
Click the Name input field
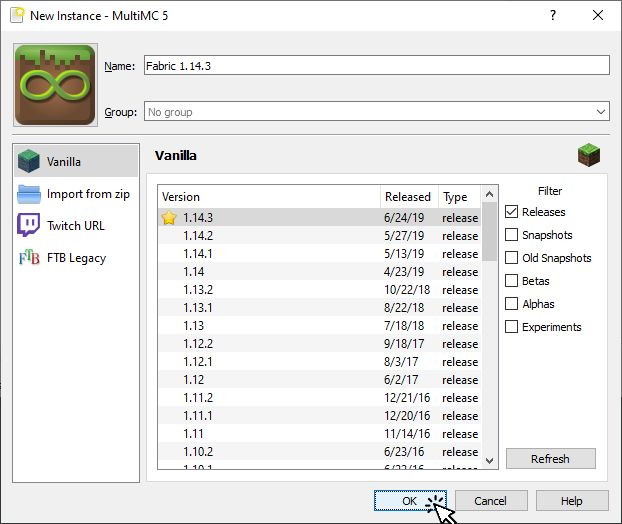(376, 65)
